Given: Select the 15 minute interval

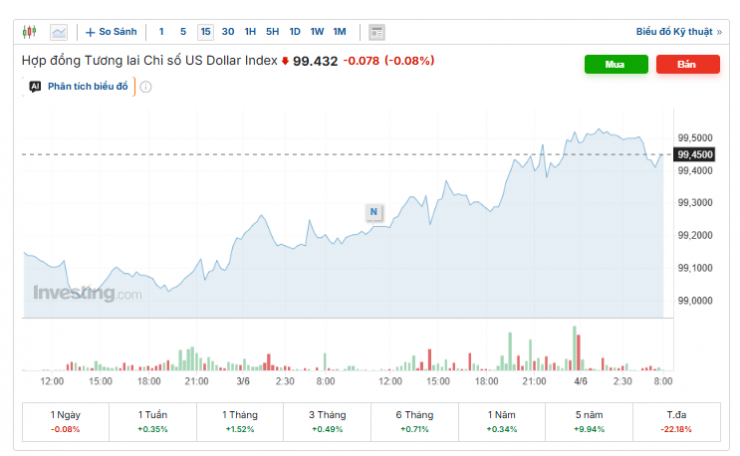Looking at the screenshot, I should (x=205, y=32).
